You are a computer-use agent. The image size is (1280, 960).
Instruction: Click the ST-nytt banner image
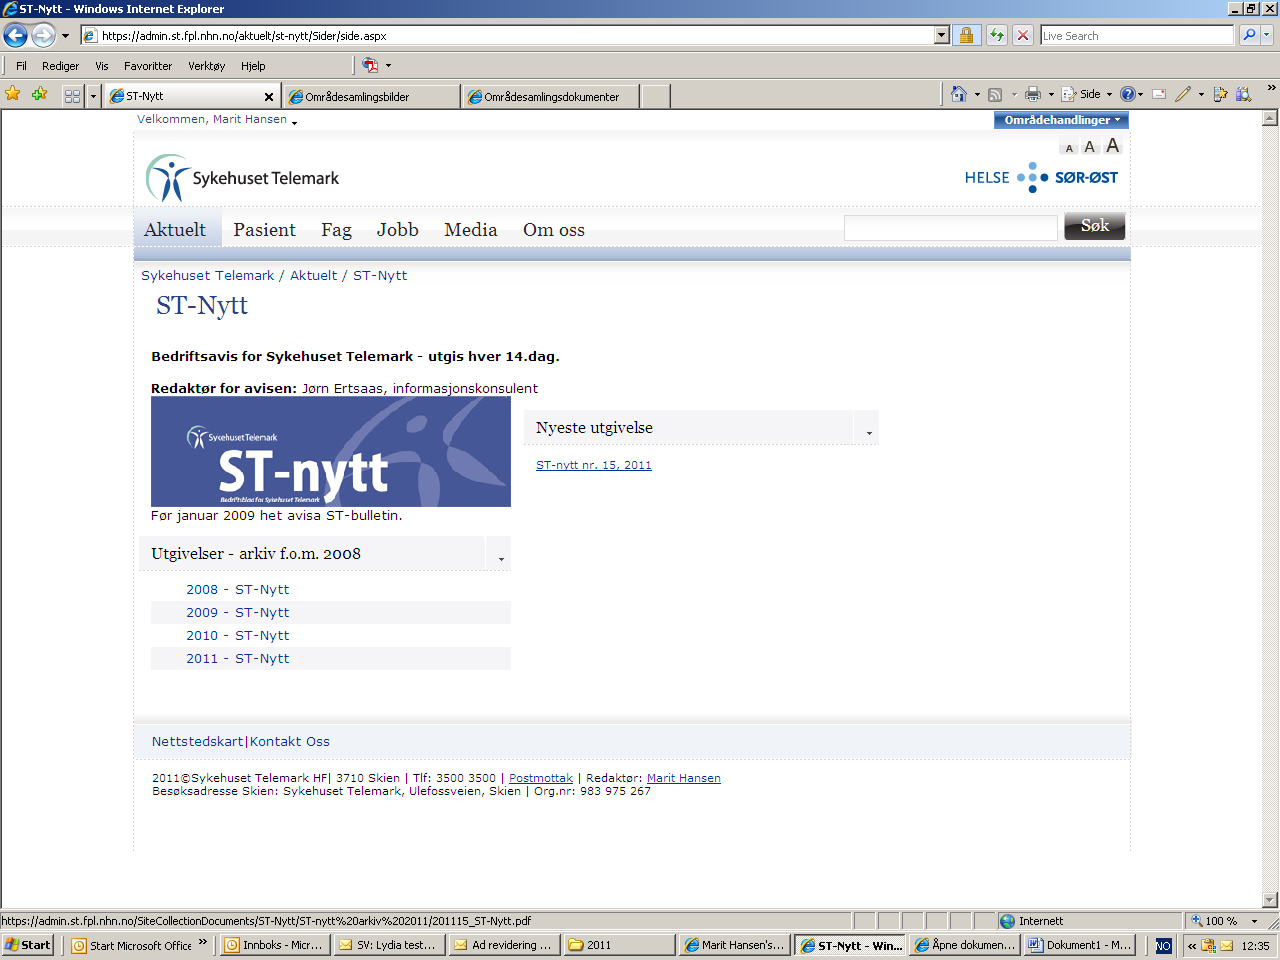click(331, 452)
